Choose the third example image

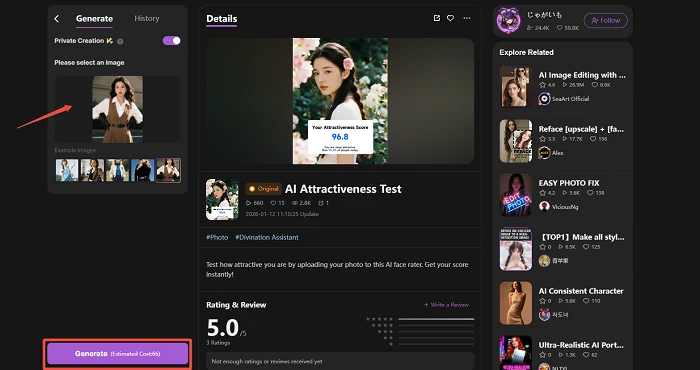click(x=117, y=170)
